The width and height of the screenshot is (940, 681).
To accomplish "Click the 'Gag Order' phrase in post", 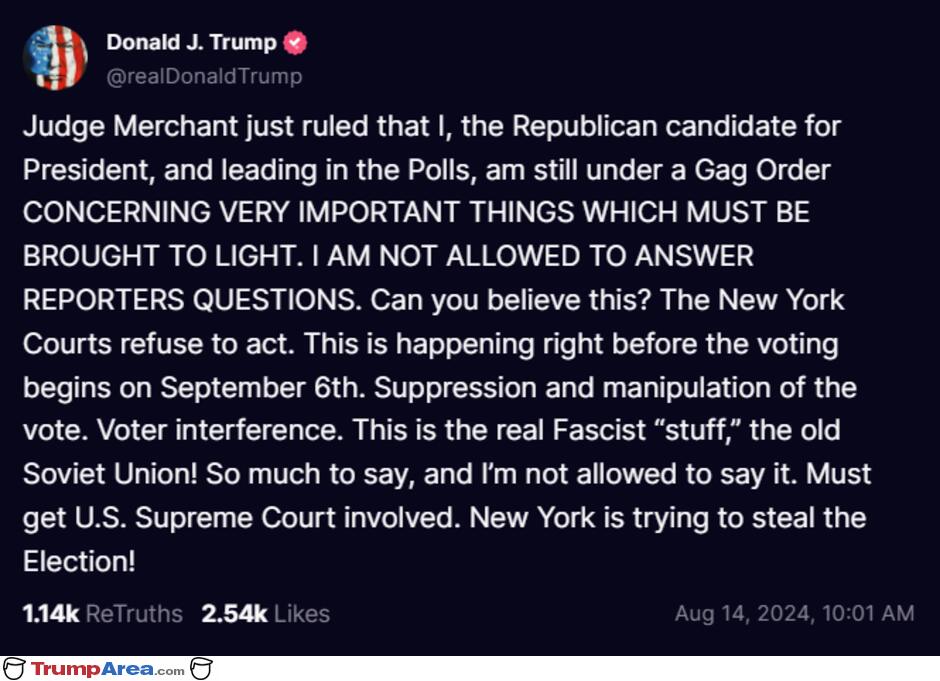I will [x=763, y=170].
